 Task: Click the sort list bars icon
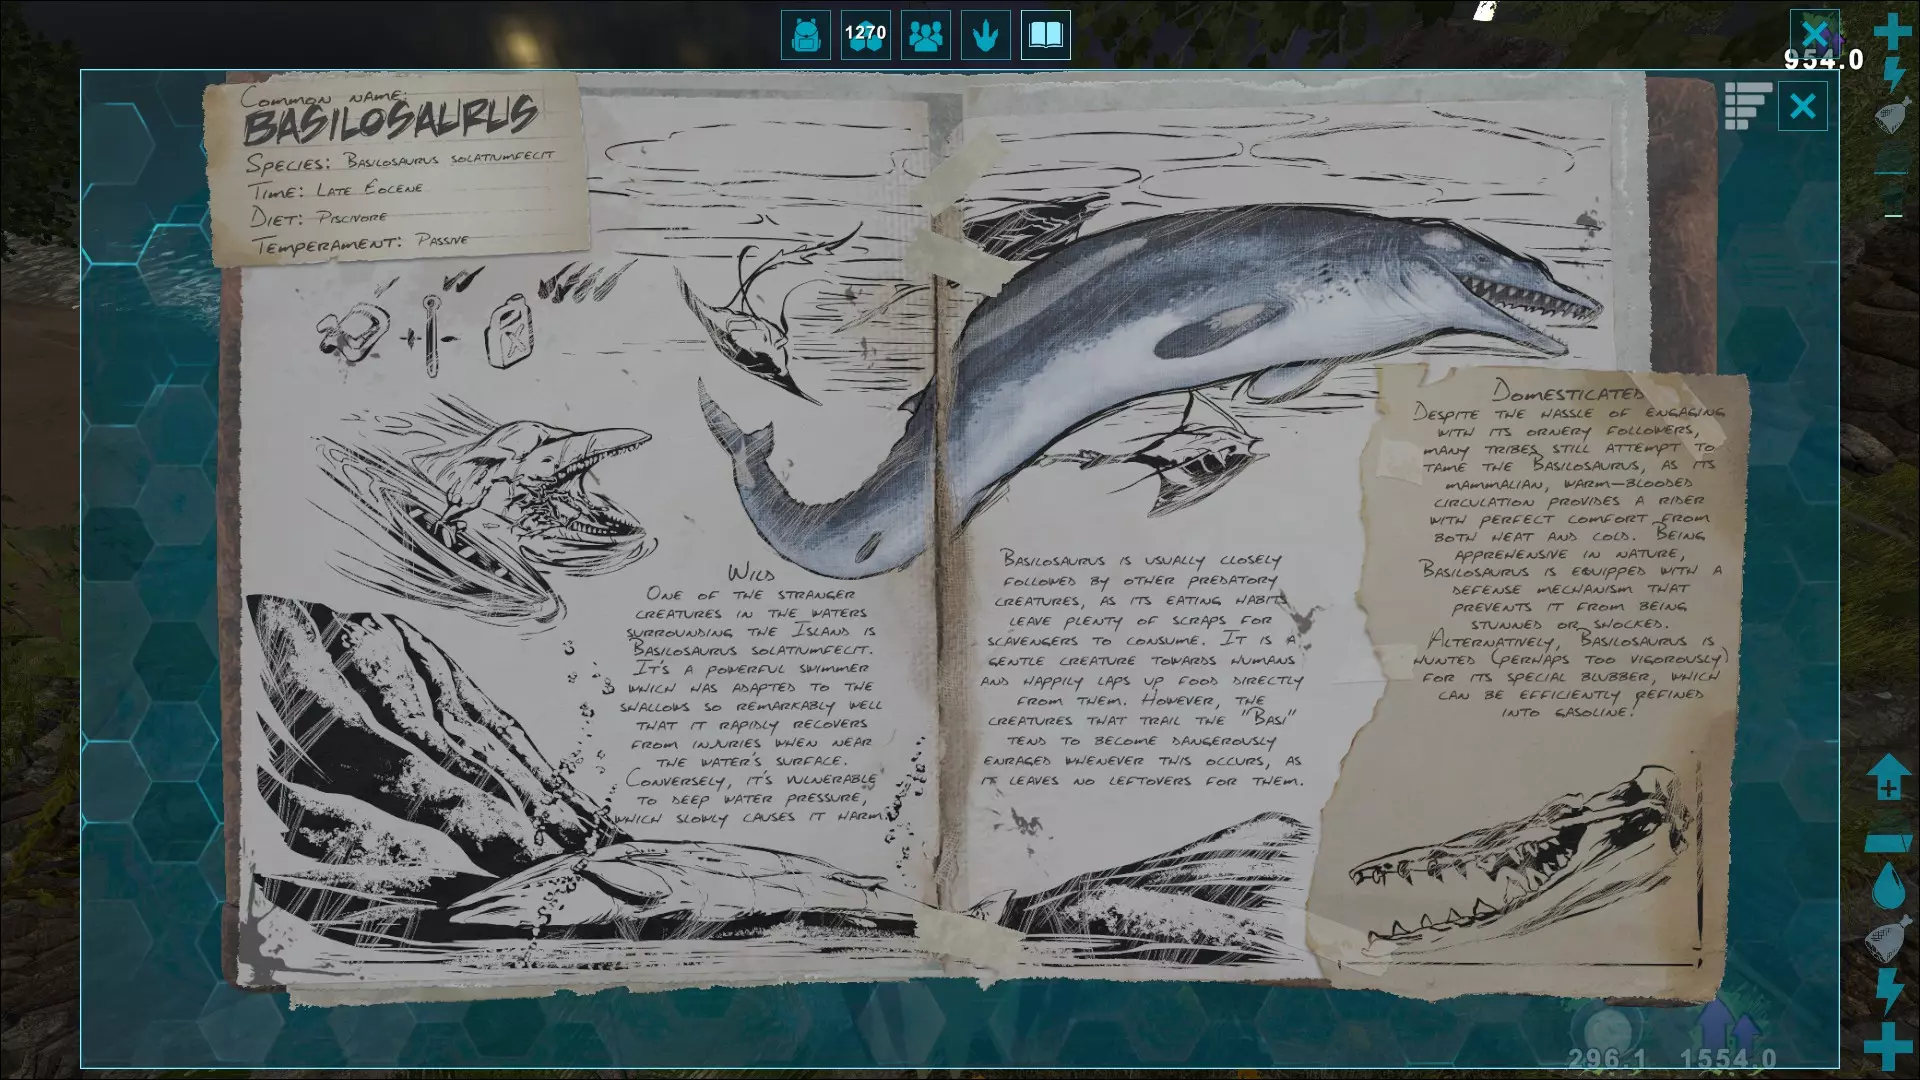point(1747,106)
